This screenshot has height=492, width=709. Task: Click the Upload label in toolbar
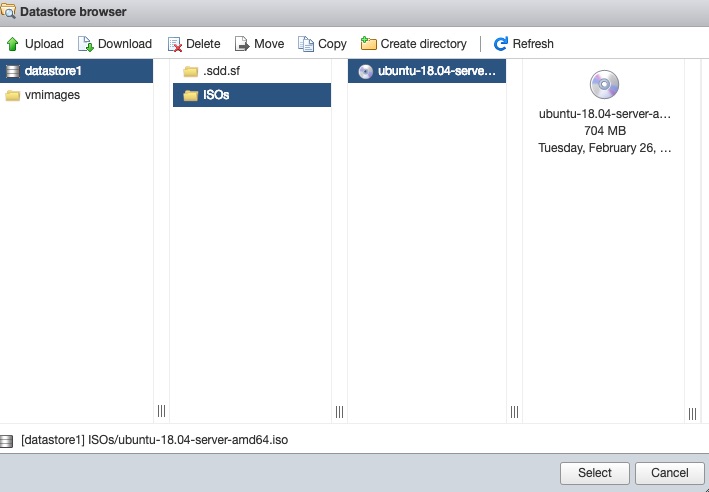click(44, 44)
